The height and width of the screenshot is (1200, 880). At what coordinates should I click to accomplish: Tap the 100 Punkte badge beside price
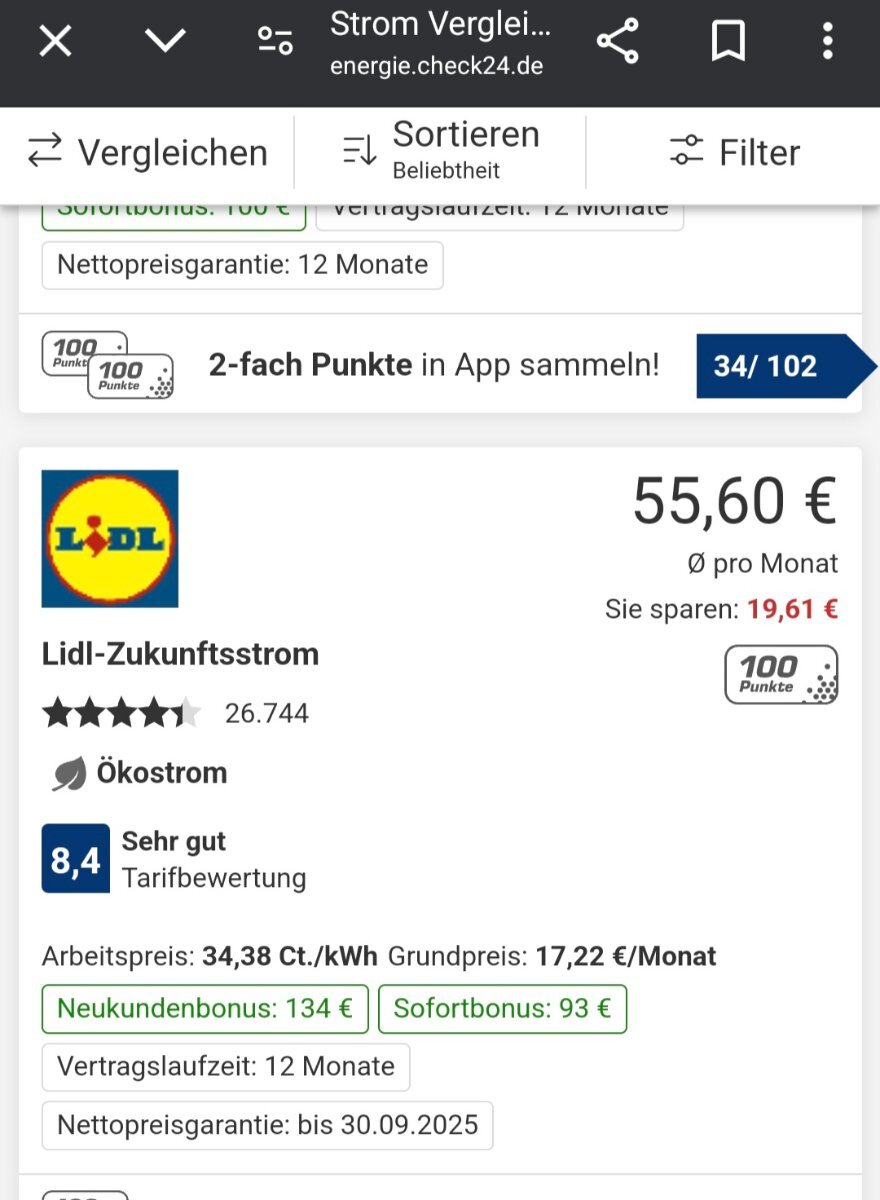tap(781, 674)
